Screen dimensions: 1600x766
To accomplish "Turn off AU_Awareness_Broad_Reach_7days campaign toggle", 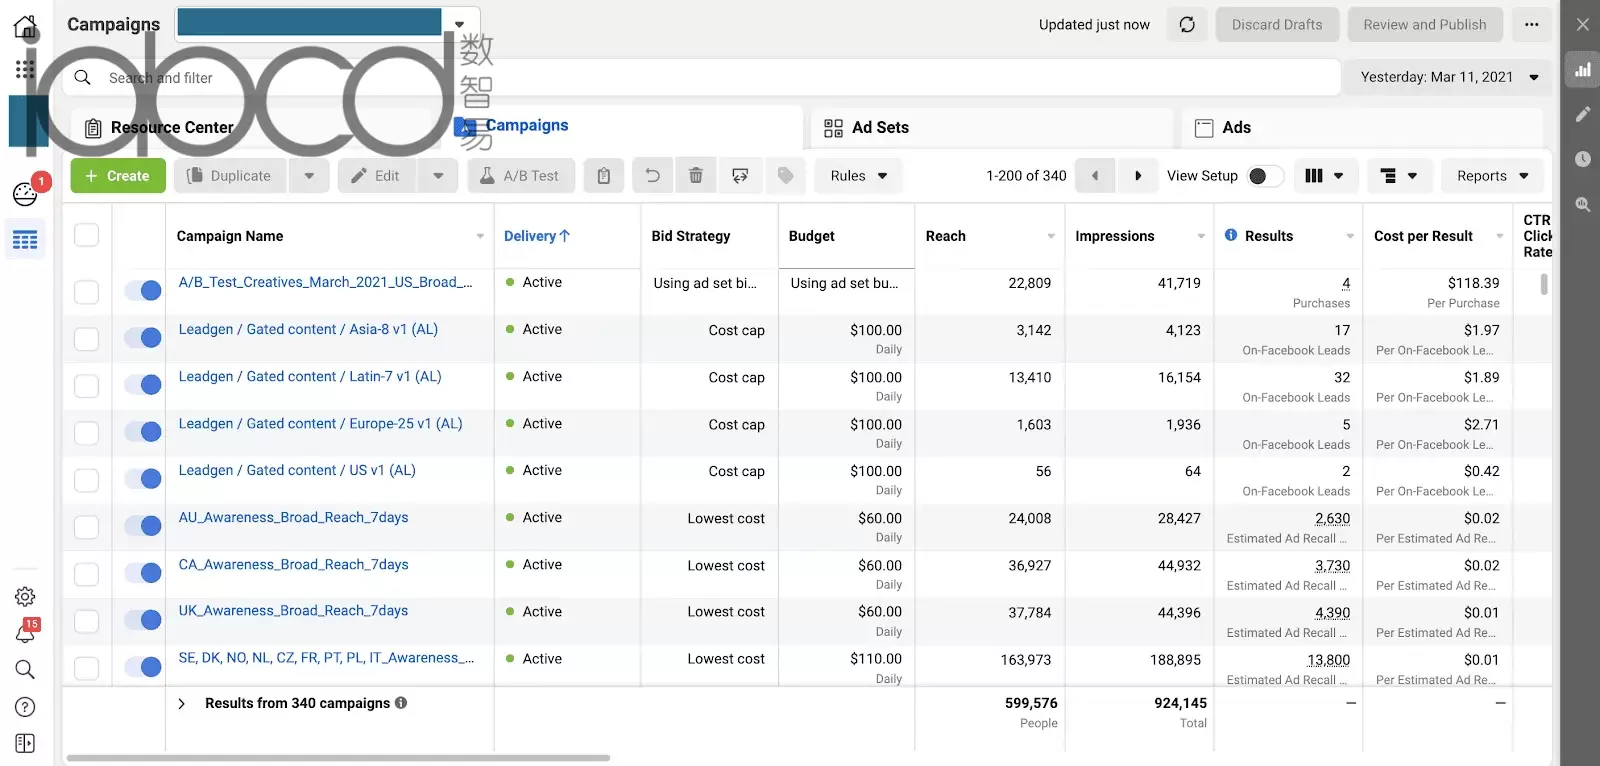I will pos(143,525).
